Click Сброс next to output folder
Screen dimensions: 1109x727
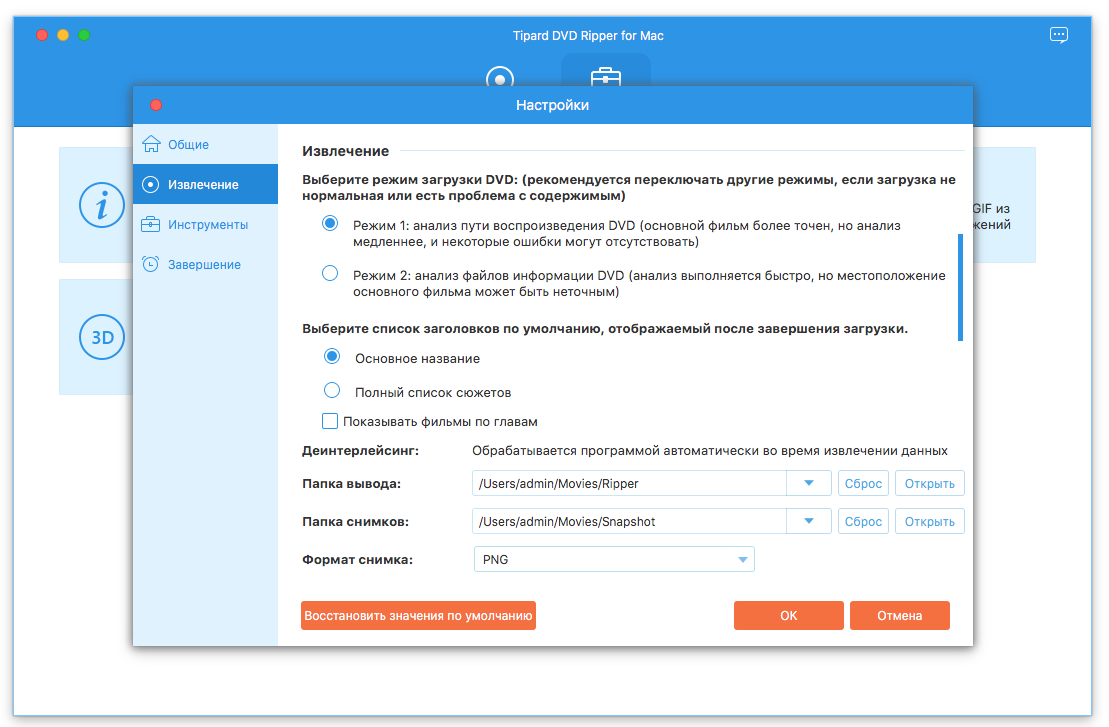863,483
